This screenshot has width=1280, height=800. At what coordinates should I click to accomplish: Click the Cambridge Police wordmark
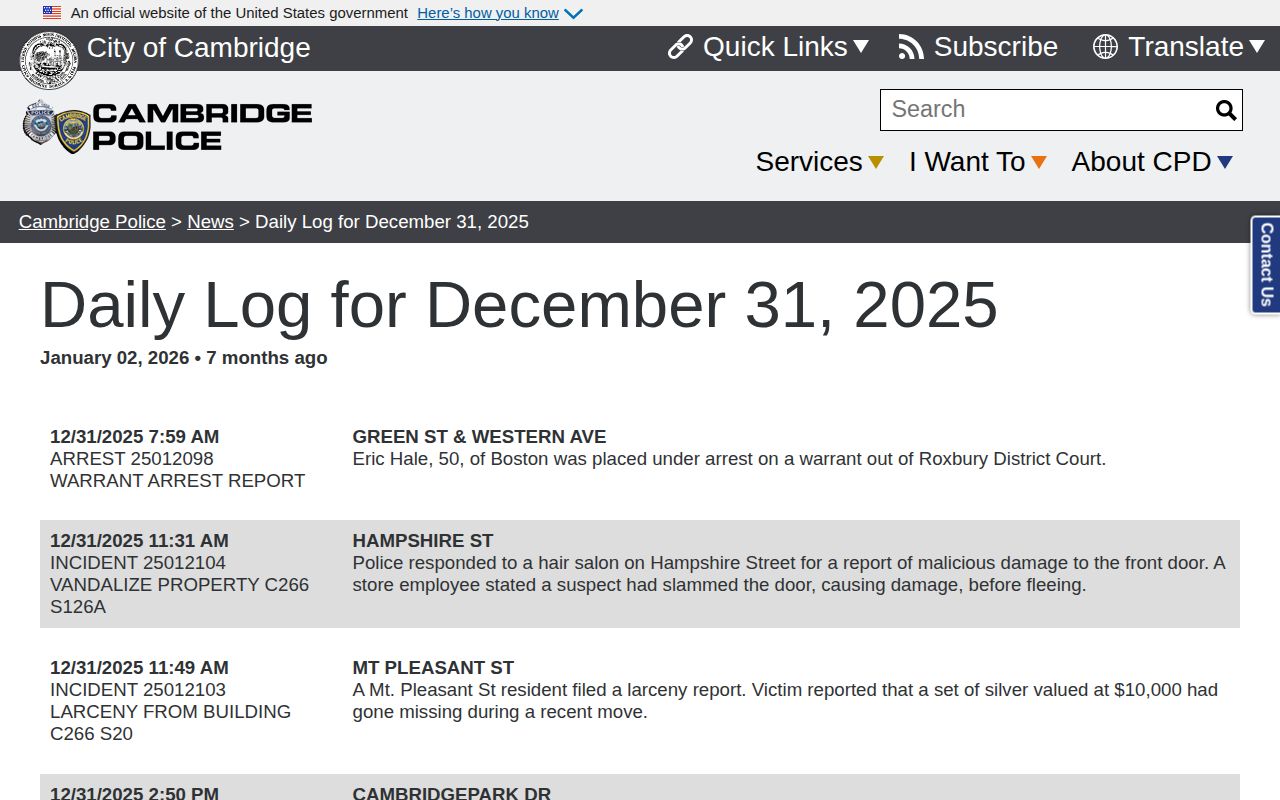[x=202, y=127]
